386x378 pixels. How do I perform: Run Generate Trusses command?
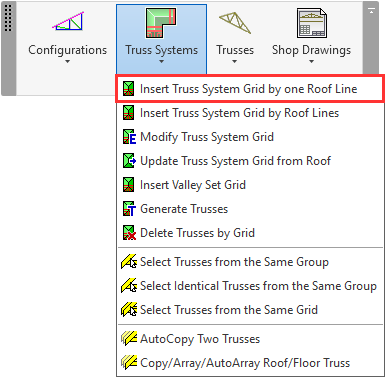(x=250, y=209)
